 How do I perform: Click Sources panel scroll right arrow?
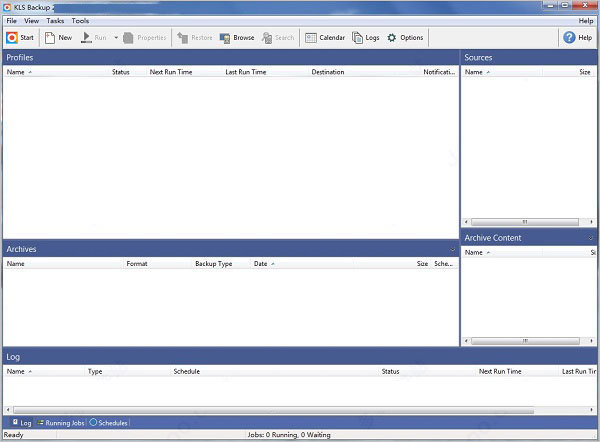(591, 222)
